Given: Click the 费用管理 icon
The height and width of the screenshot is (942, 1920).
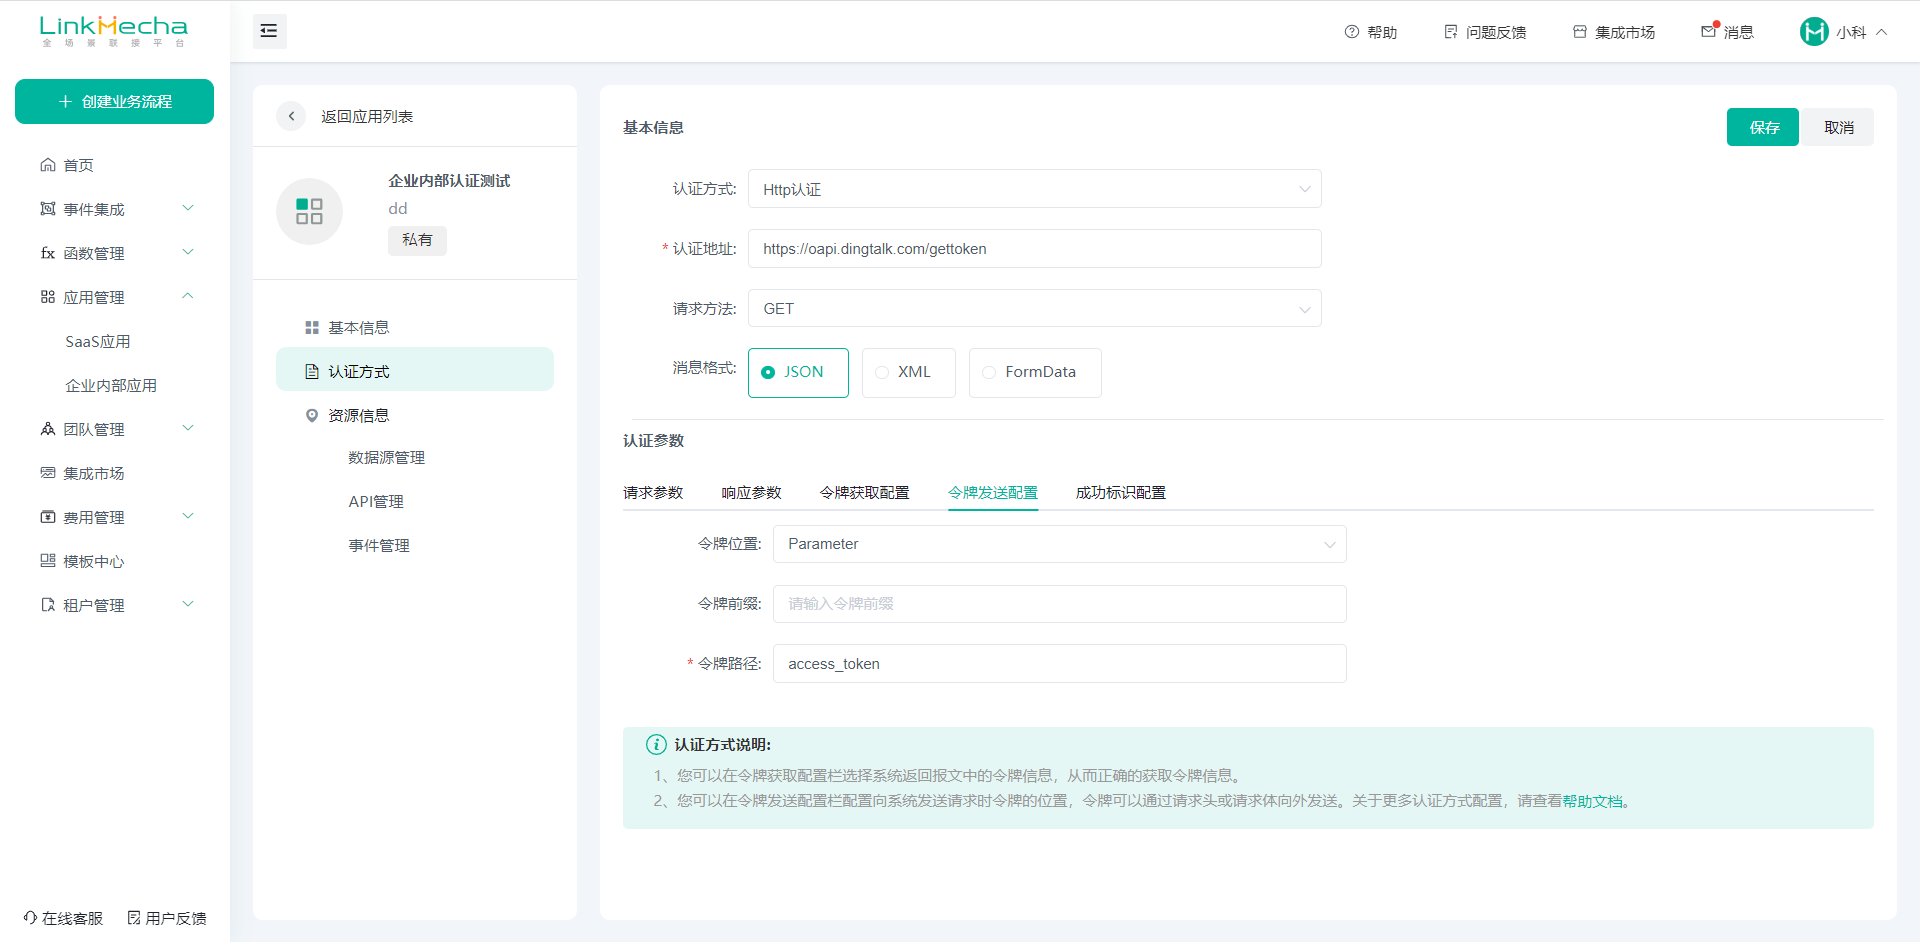Looking at the screenshot, I should (x=48, y=517).
